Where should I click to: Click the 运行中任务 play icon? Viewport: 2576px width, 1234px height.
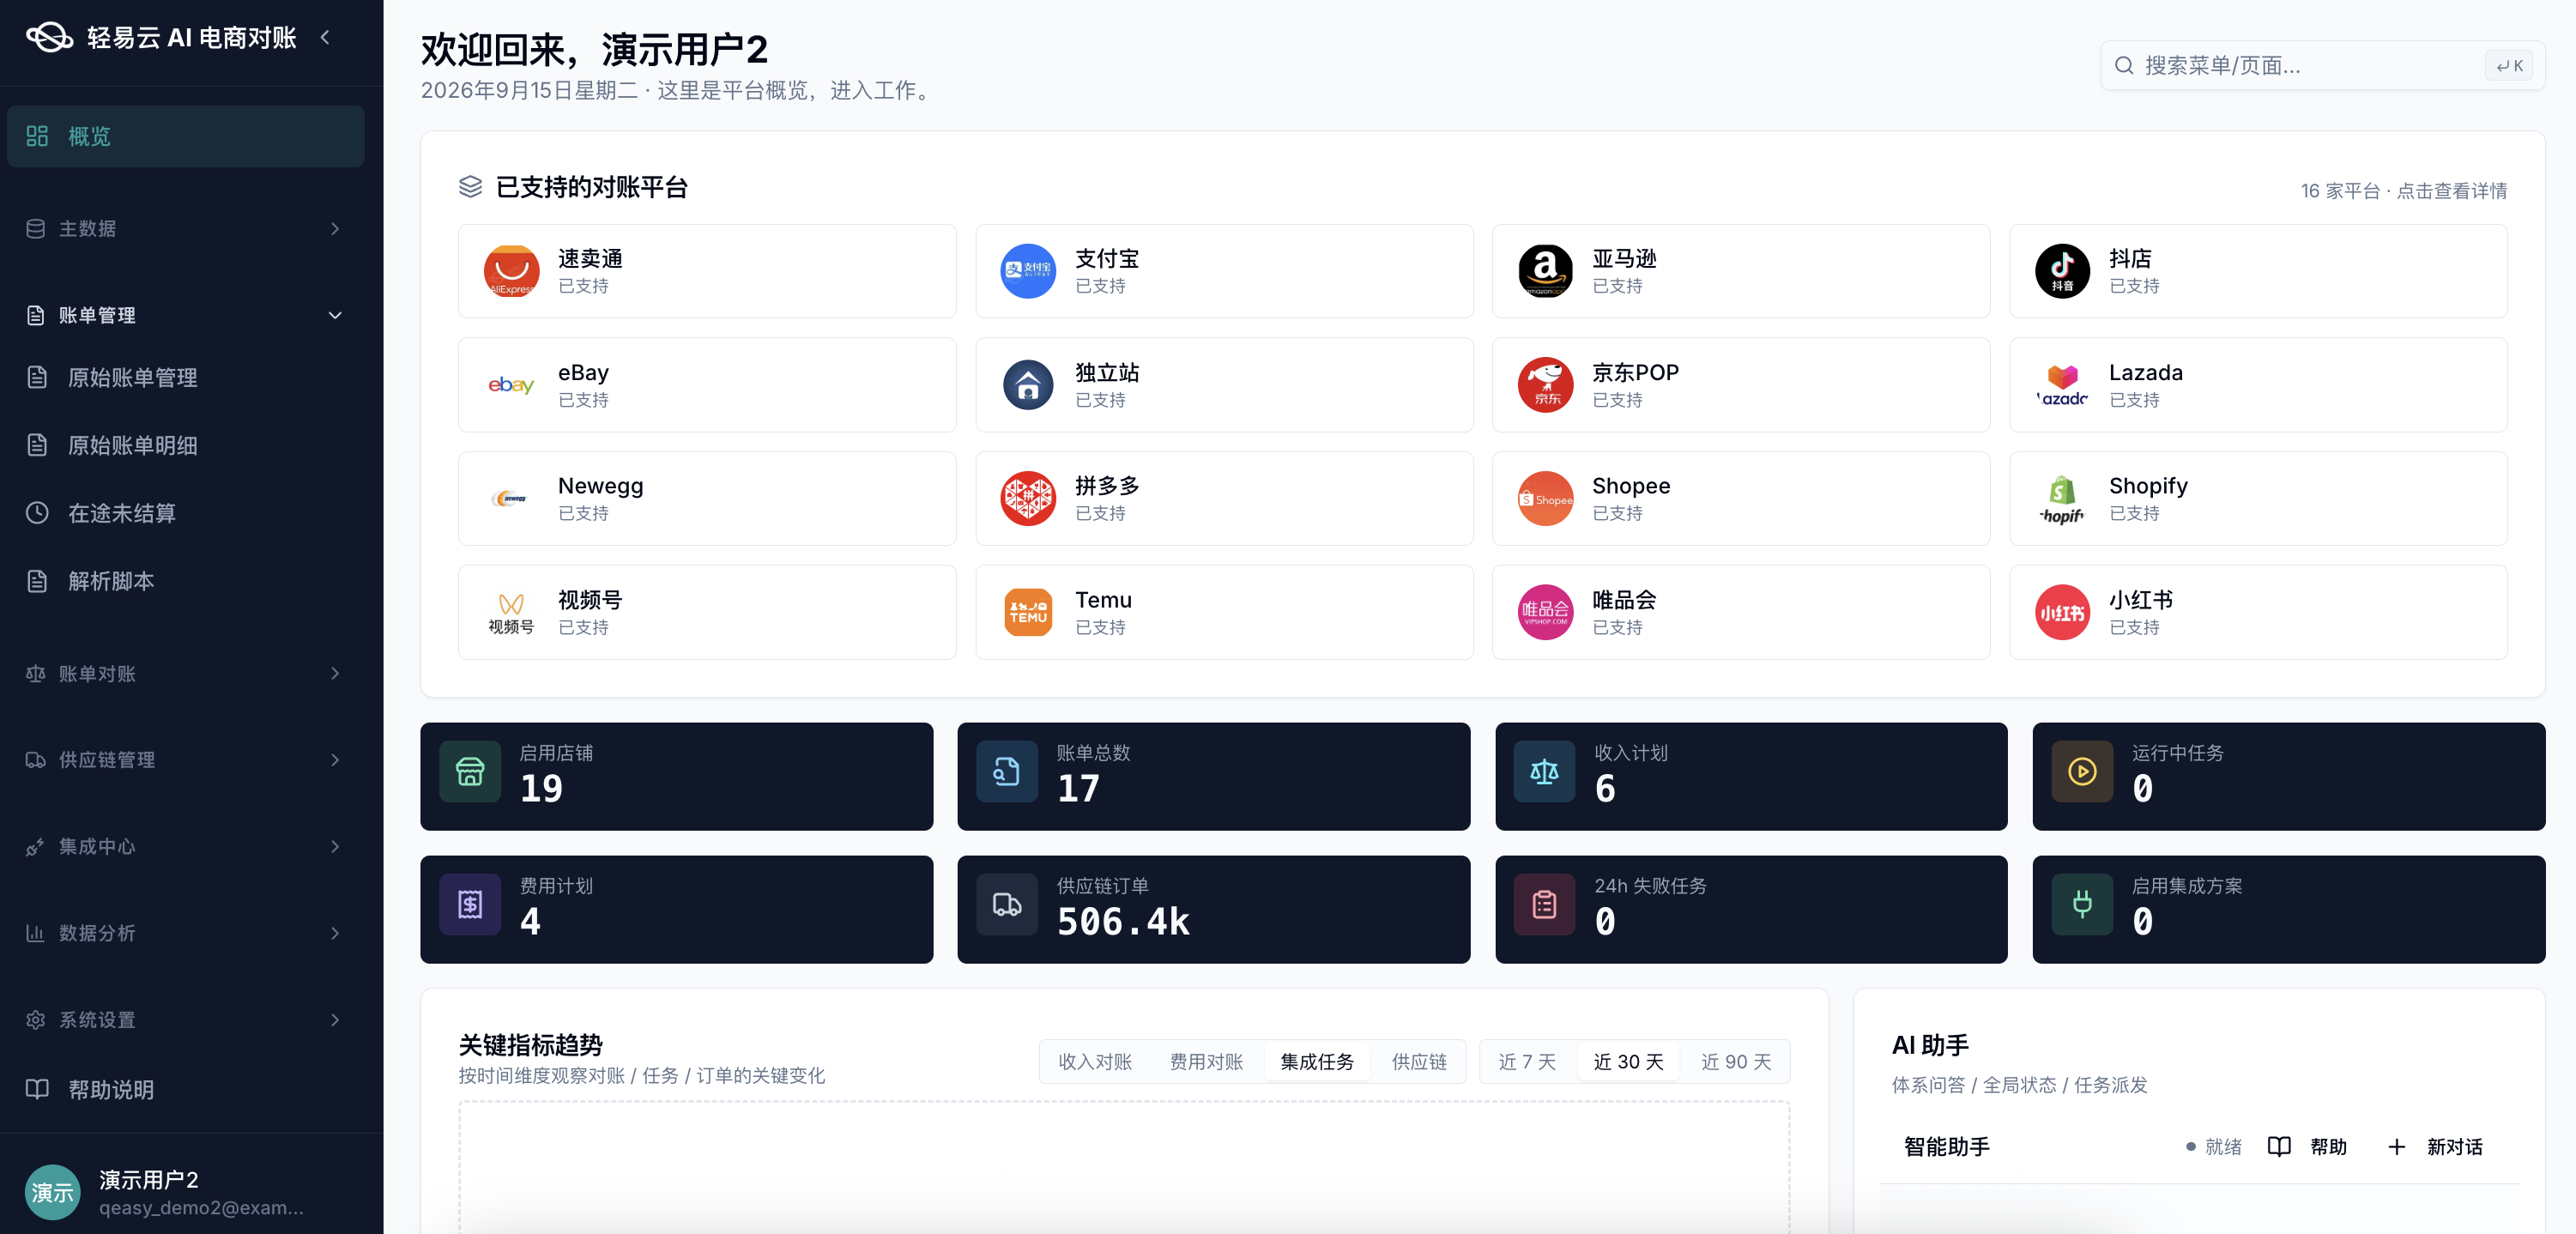coord(2082,771)
